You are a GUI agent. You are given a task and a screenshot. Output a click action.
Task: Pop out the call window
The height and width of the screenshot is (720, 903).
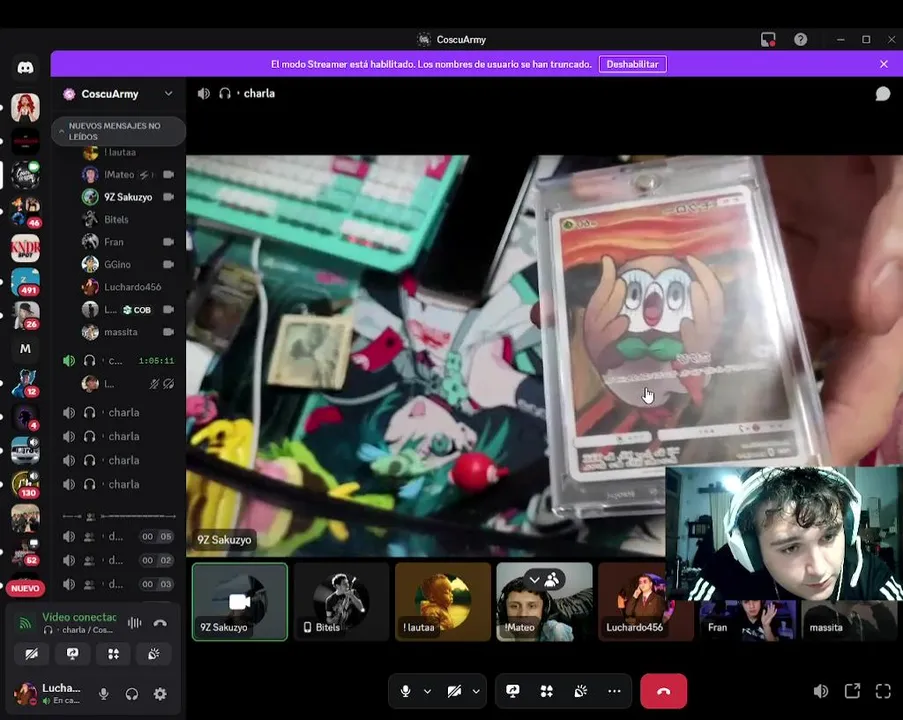[852, 691]
